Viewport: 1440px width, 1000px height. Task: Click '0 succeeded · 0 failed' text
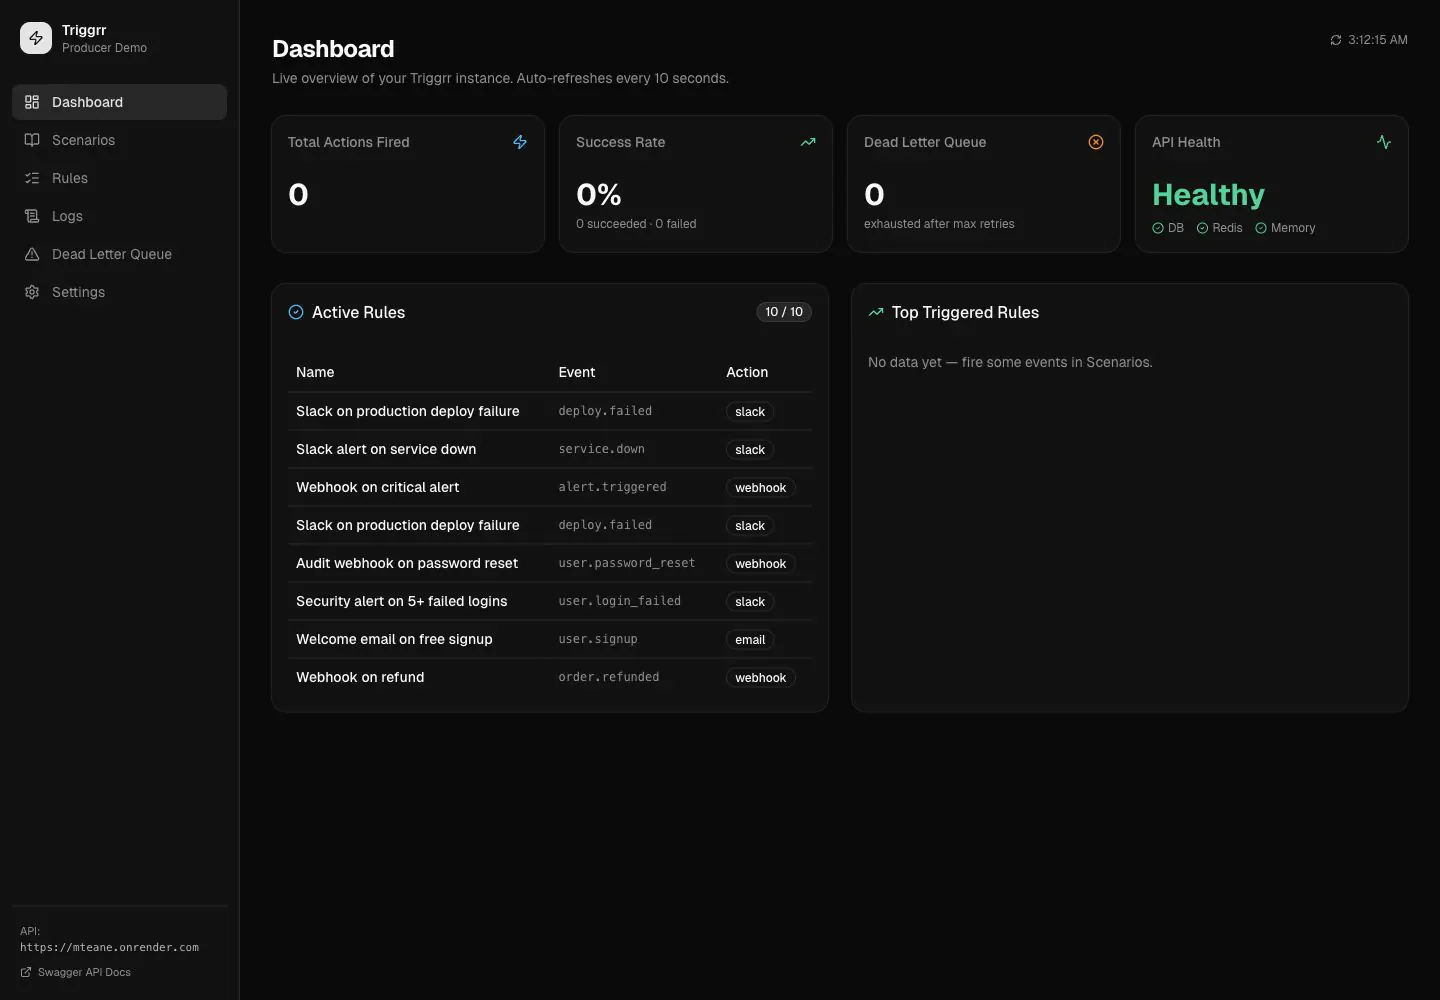click(x=636, y=224)
